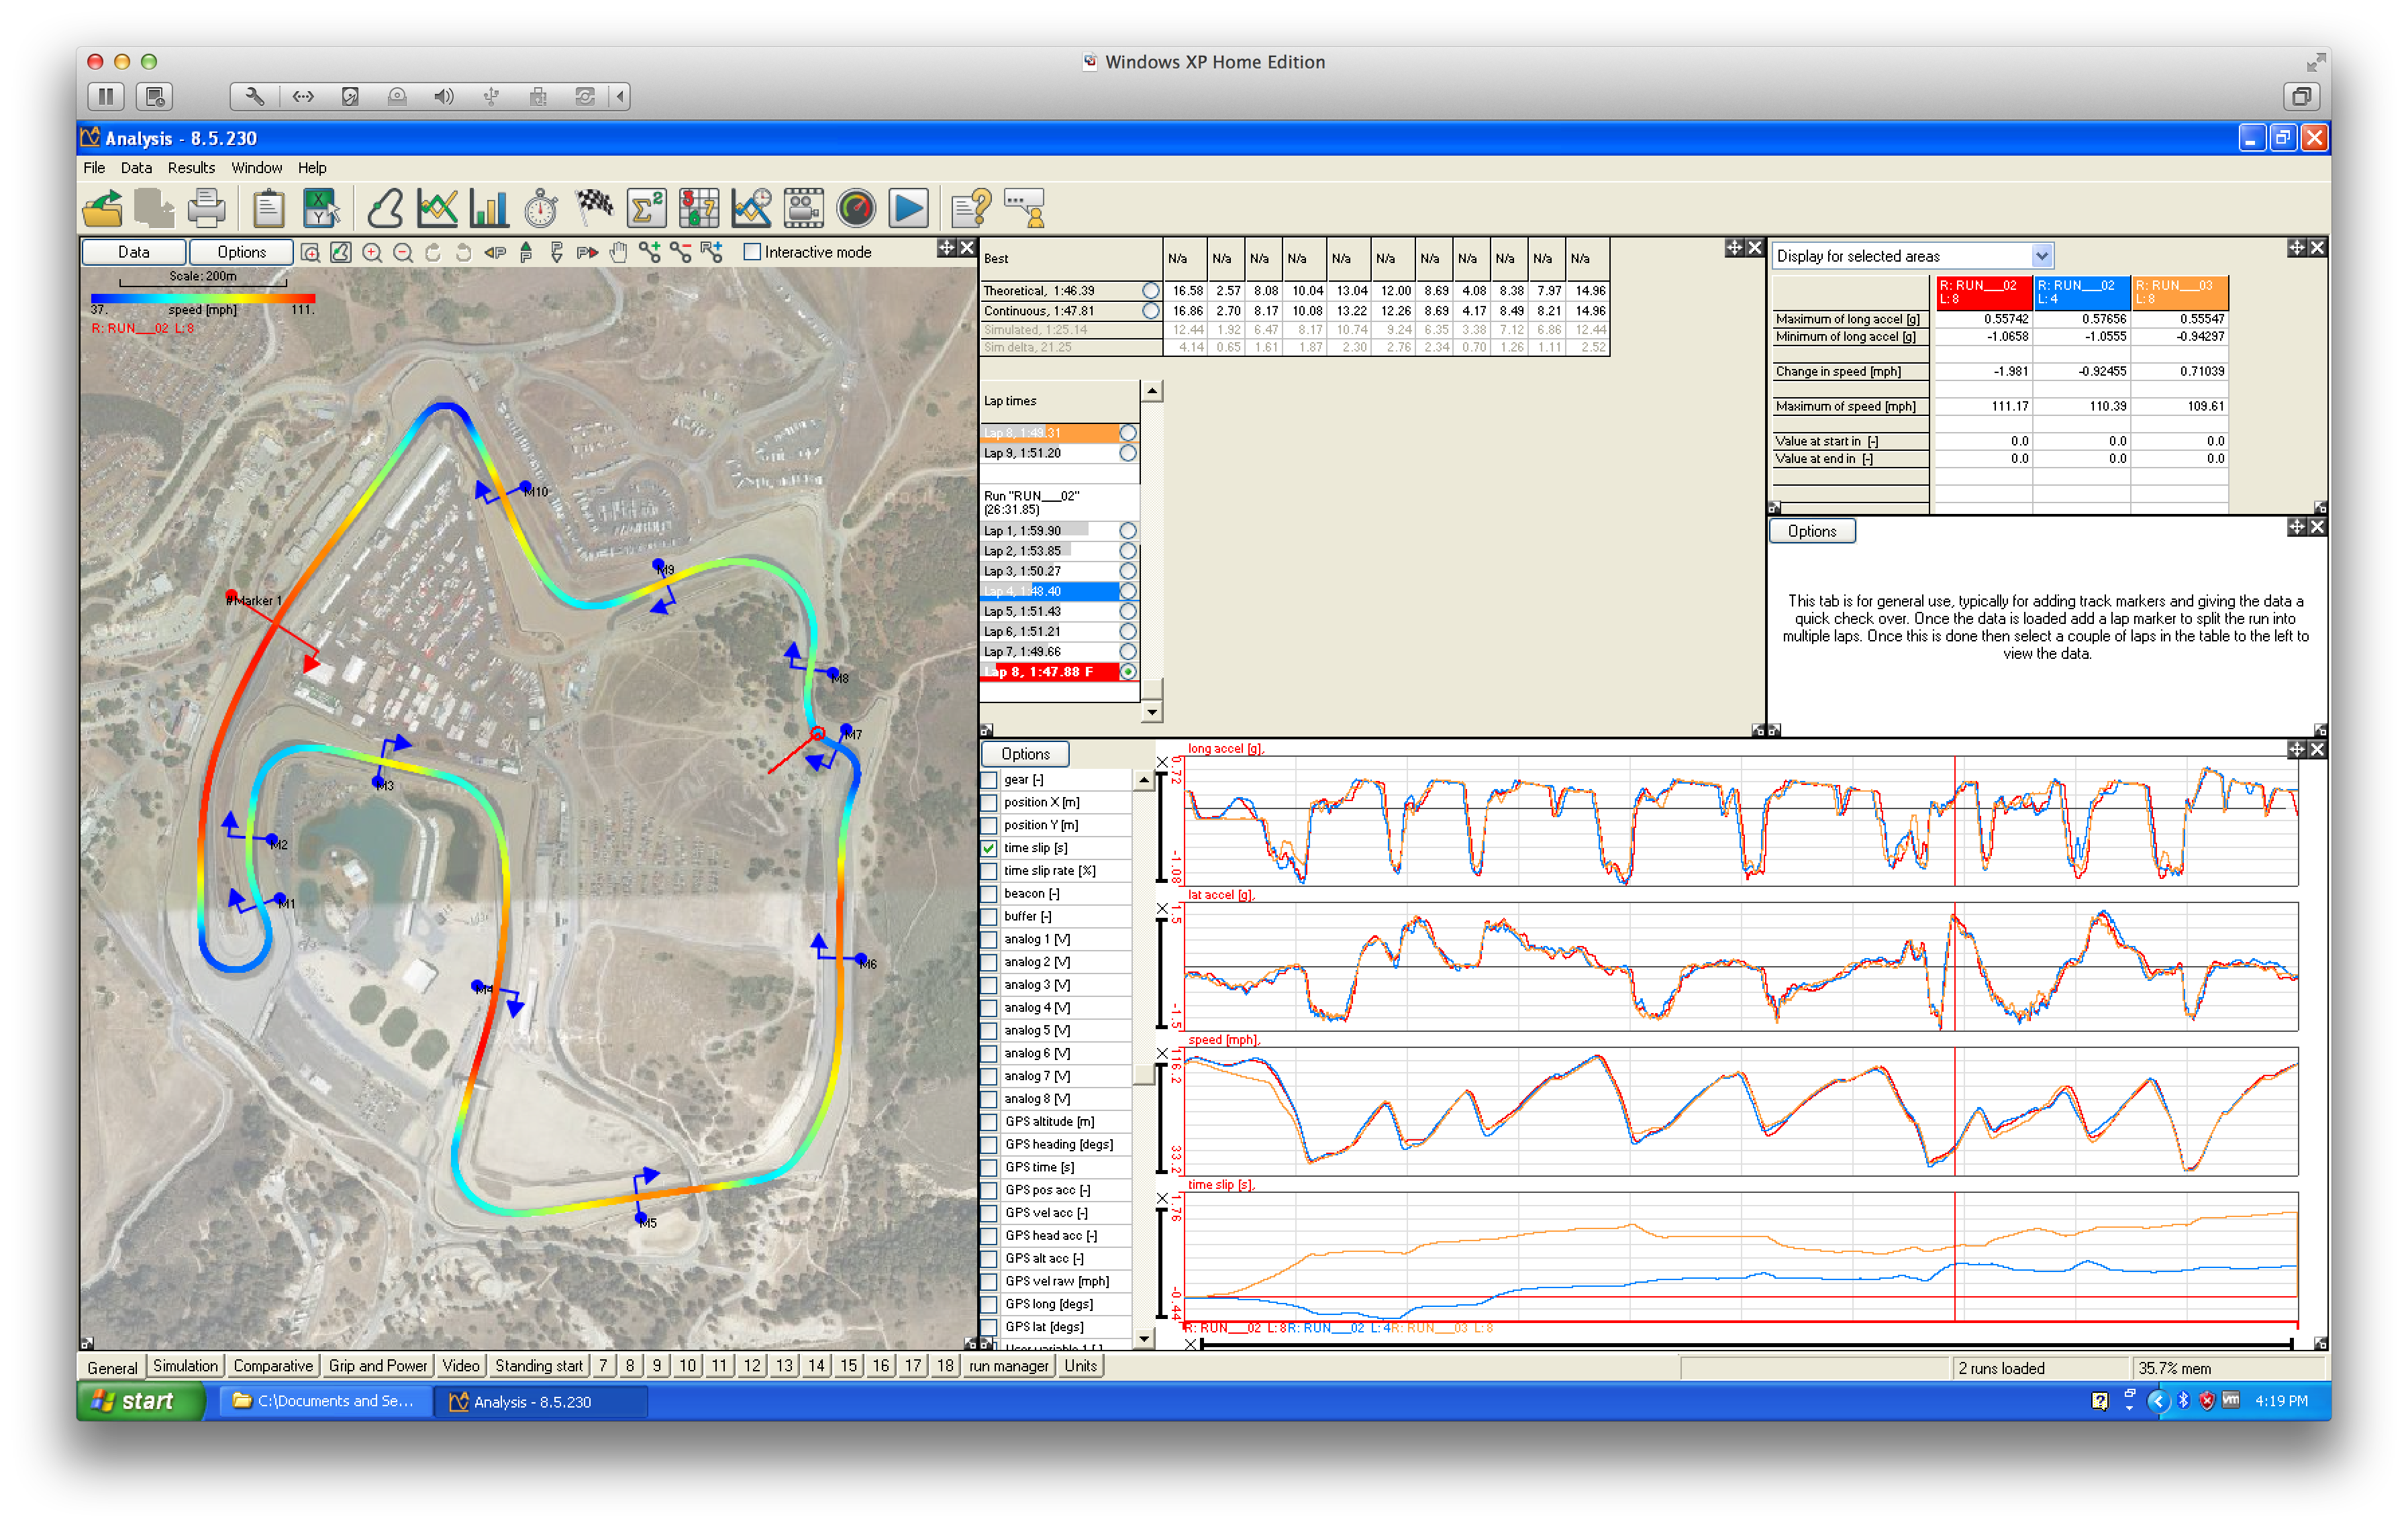The width and height of the screenshot is (2408, 1527).
Task: Uncheck the time slip [s] variable
Action: click(x=989, y=848)
